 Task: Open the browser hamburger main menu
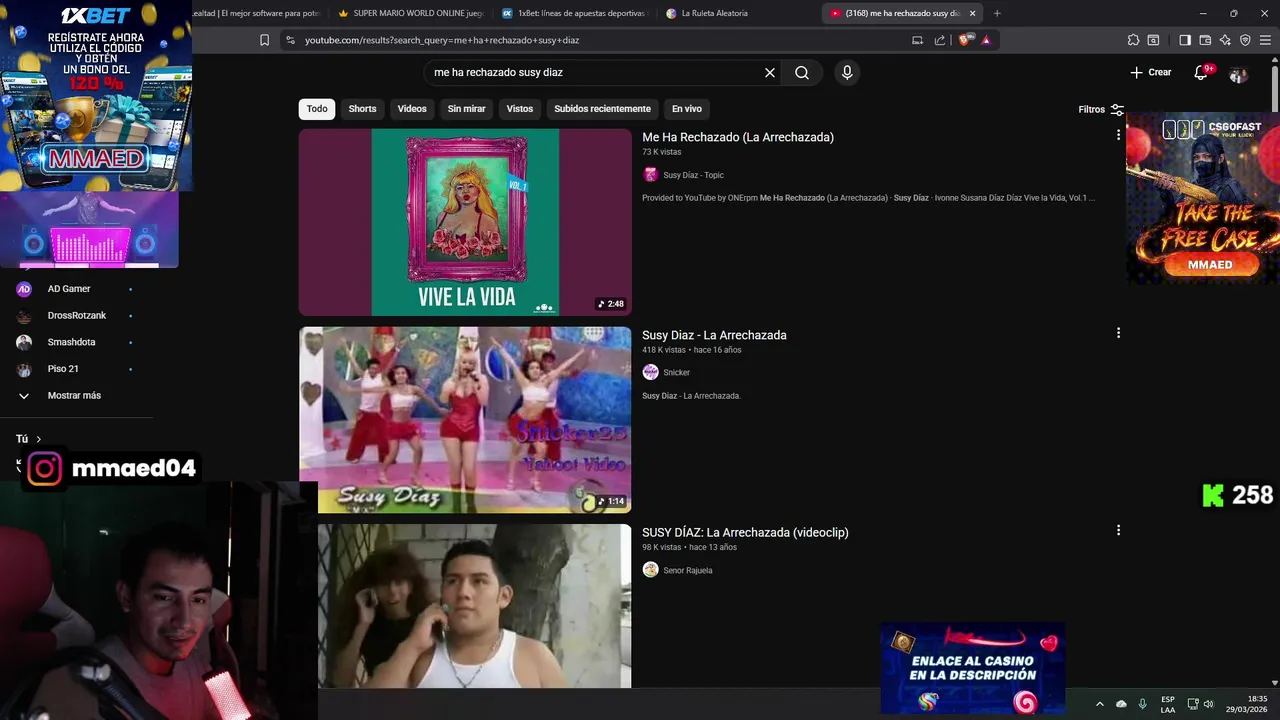(1266, 40)
